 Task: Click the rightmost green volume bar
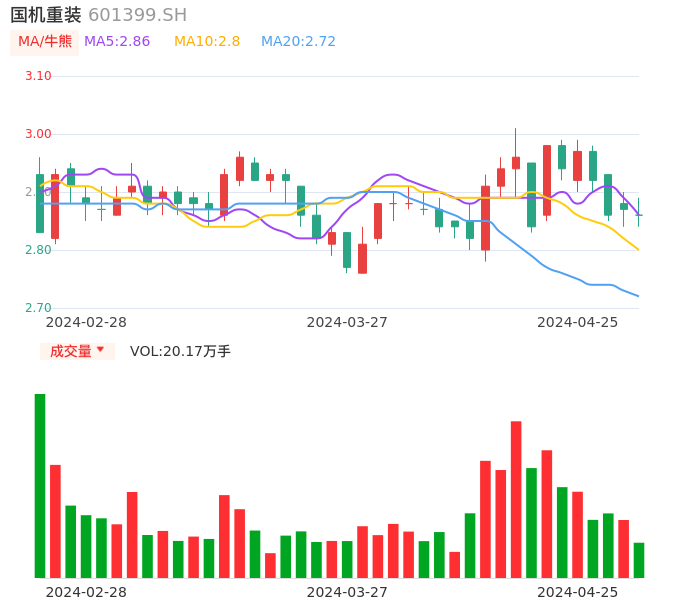click(x=639, y=560)
